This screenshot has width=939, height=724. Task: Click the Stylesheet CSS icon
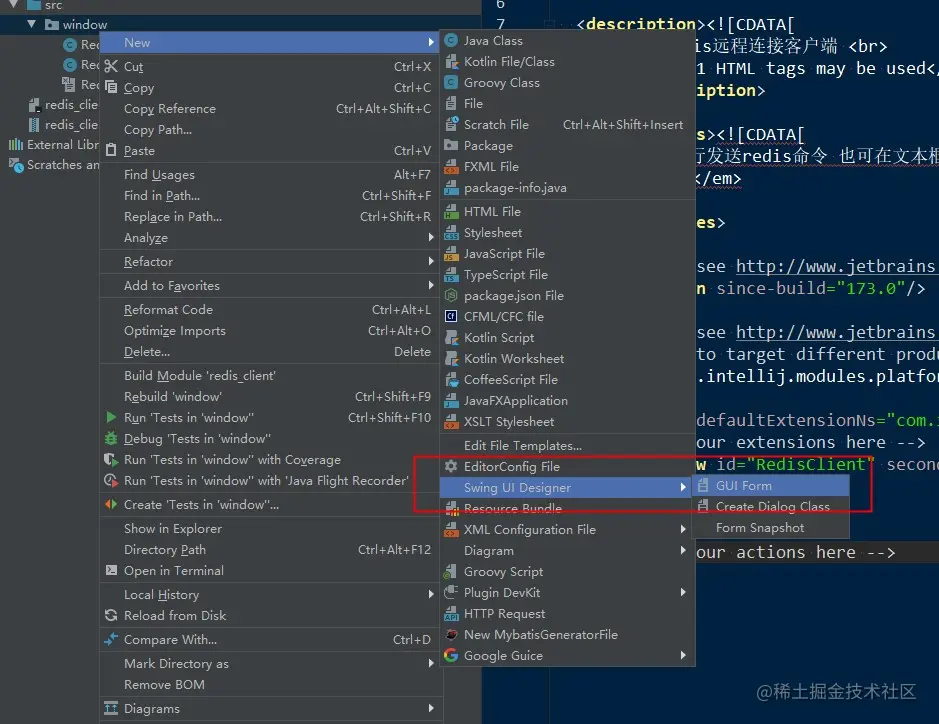point(451,233)
